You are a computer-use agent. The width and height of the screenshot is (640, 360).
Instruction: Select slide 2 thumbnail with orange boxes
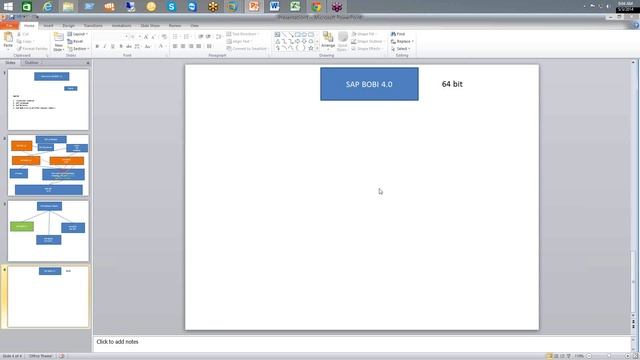48,165
